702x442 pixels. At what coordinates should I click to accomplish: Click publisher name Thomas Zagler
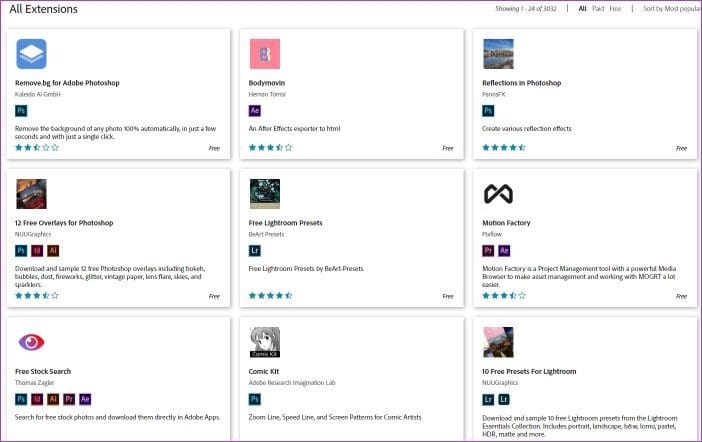pyautogui.click(x=34, y=383)
